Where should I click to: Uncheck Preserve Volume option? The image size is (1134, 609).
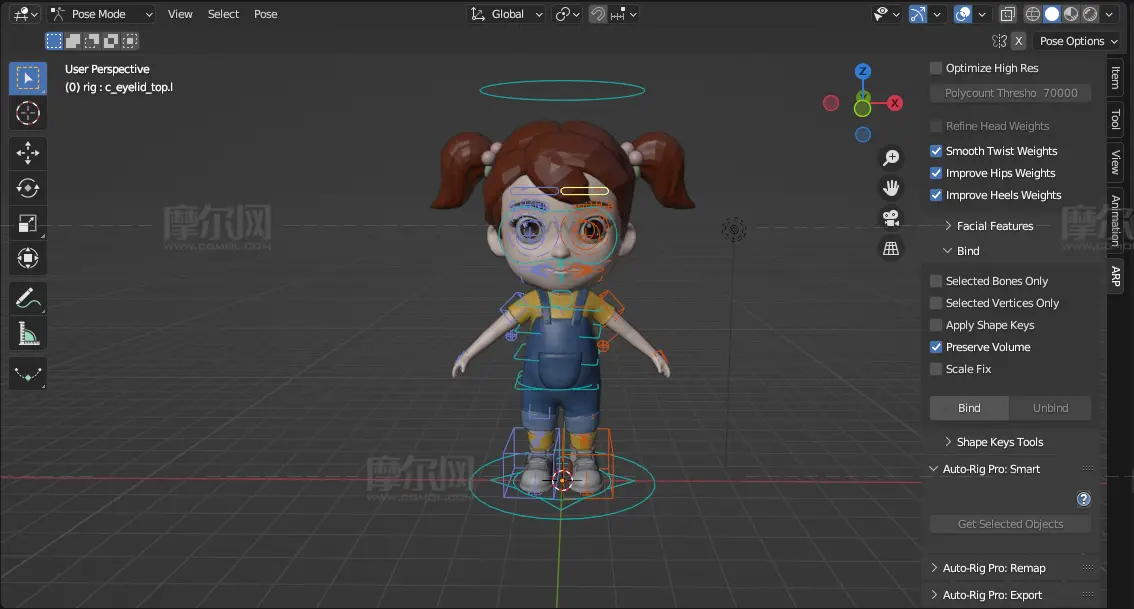[x=936, y=347]
